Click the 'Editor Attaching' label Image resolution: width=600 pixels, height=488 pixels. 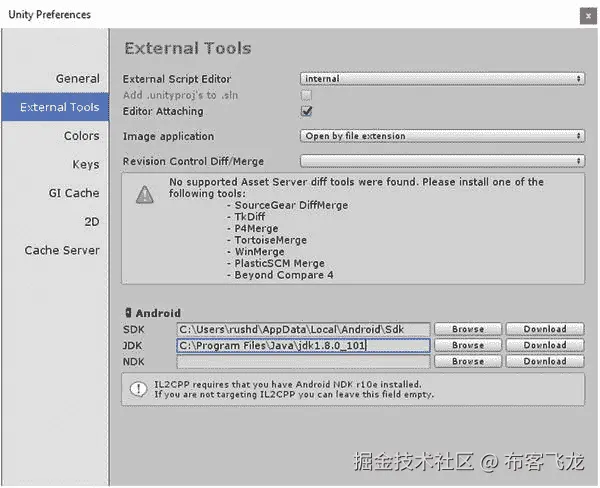(163, 111)
